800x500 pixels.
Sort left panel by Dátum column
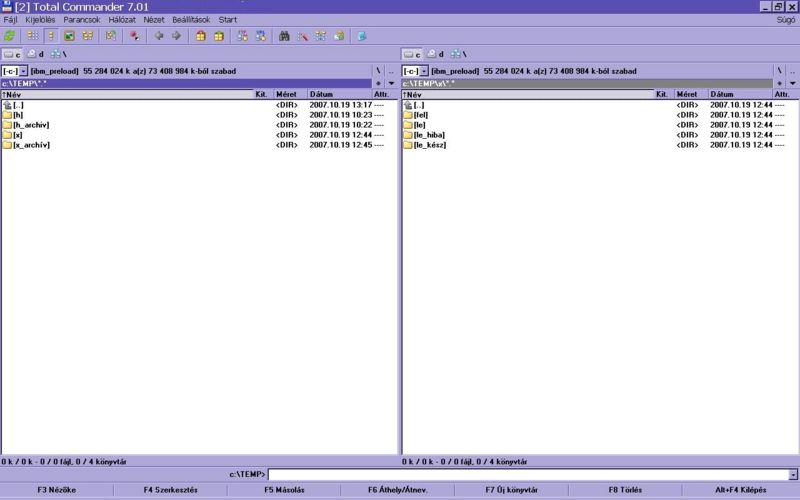321,94
